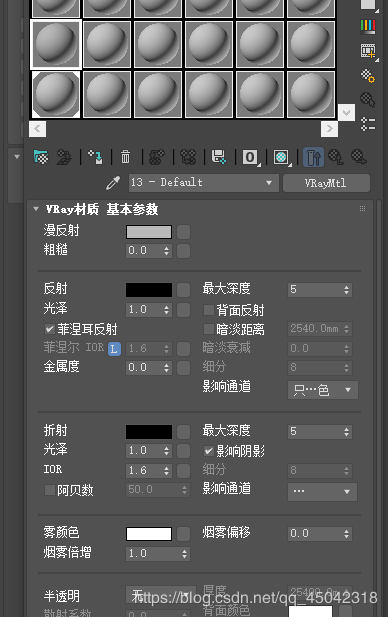Click map button beside 粗糙 value

point(183,251)
